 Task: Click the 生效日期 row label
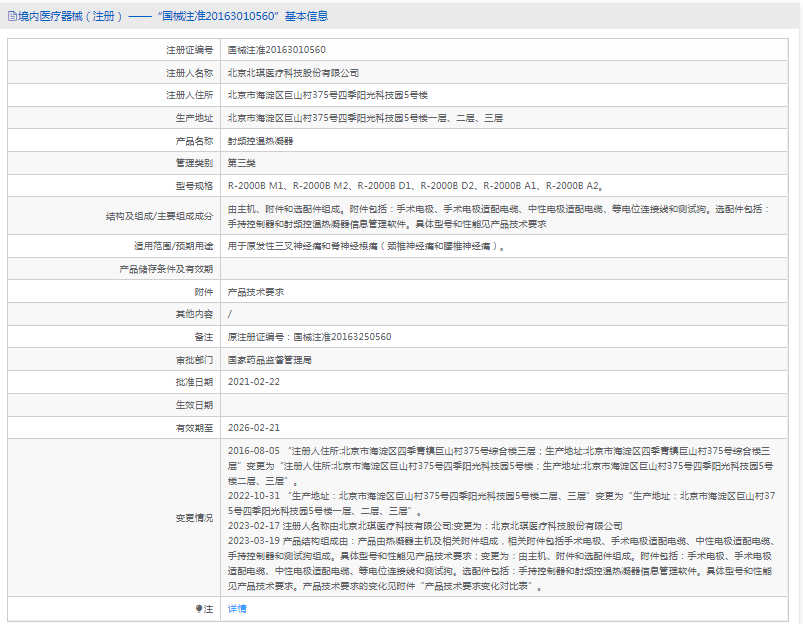(194, 405)
